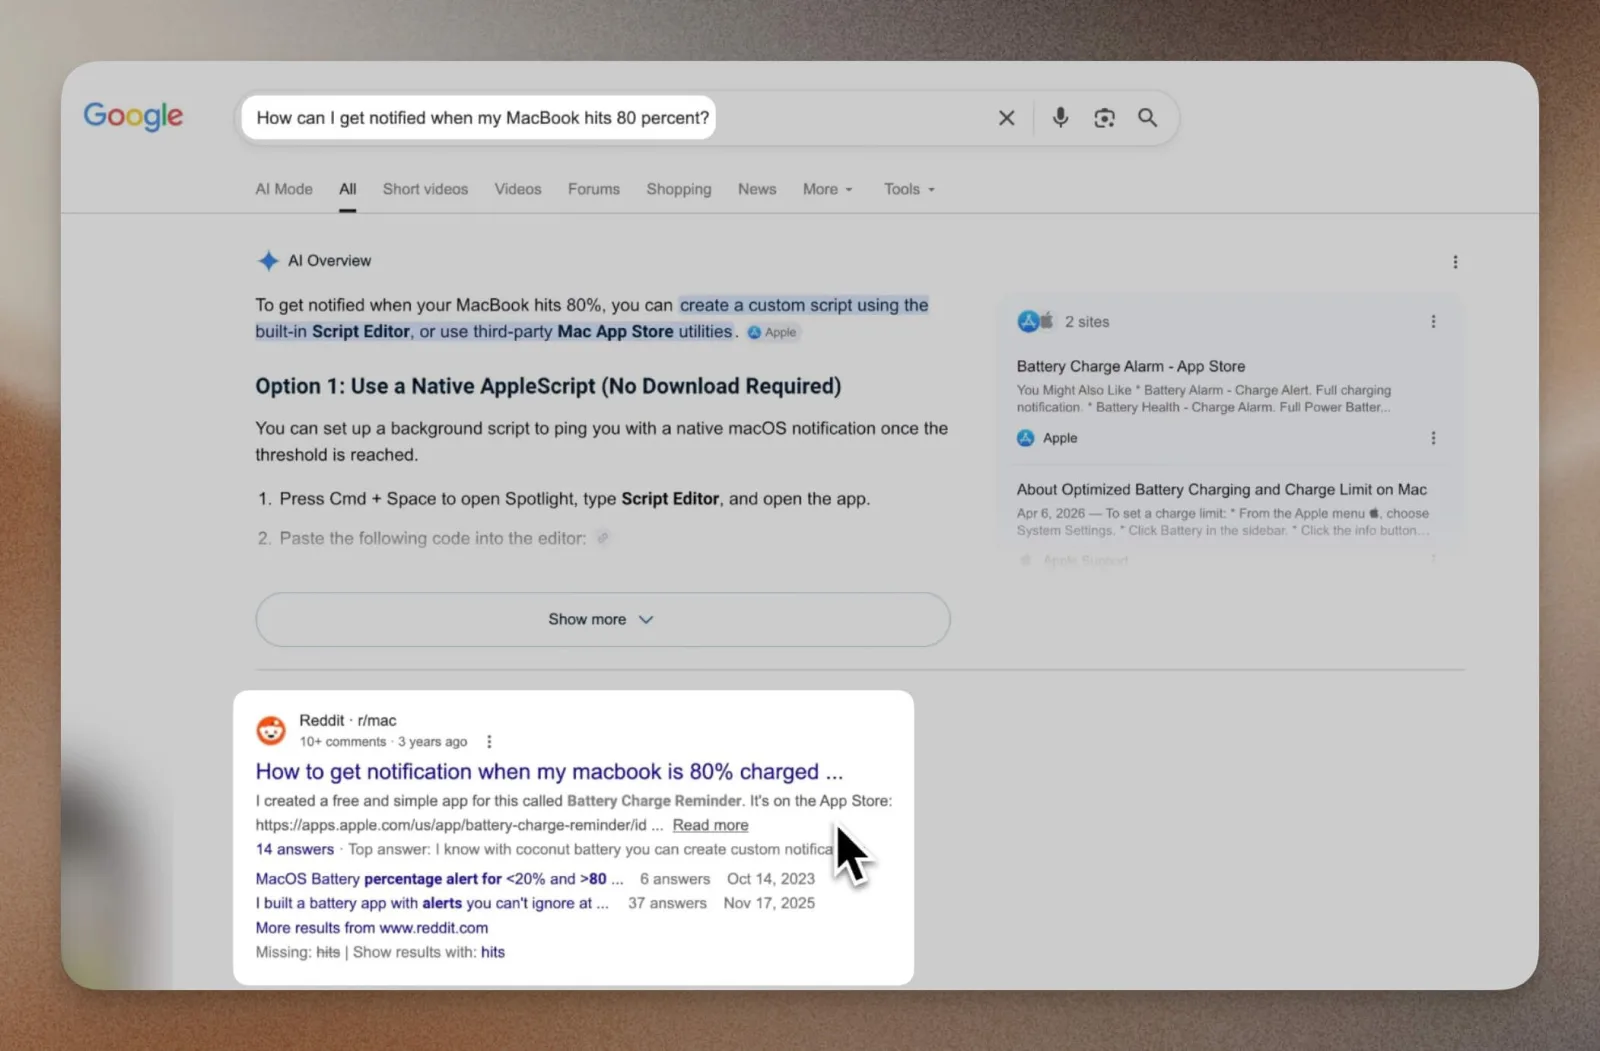The height and width of the screenshot is (1051, 1600).
Task: Click More results from www.reddit.com
Action: click(372, 928)
